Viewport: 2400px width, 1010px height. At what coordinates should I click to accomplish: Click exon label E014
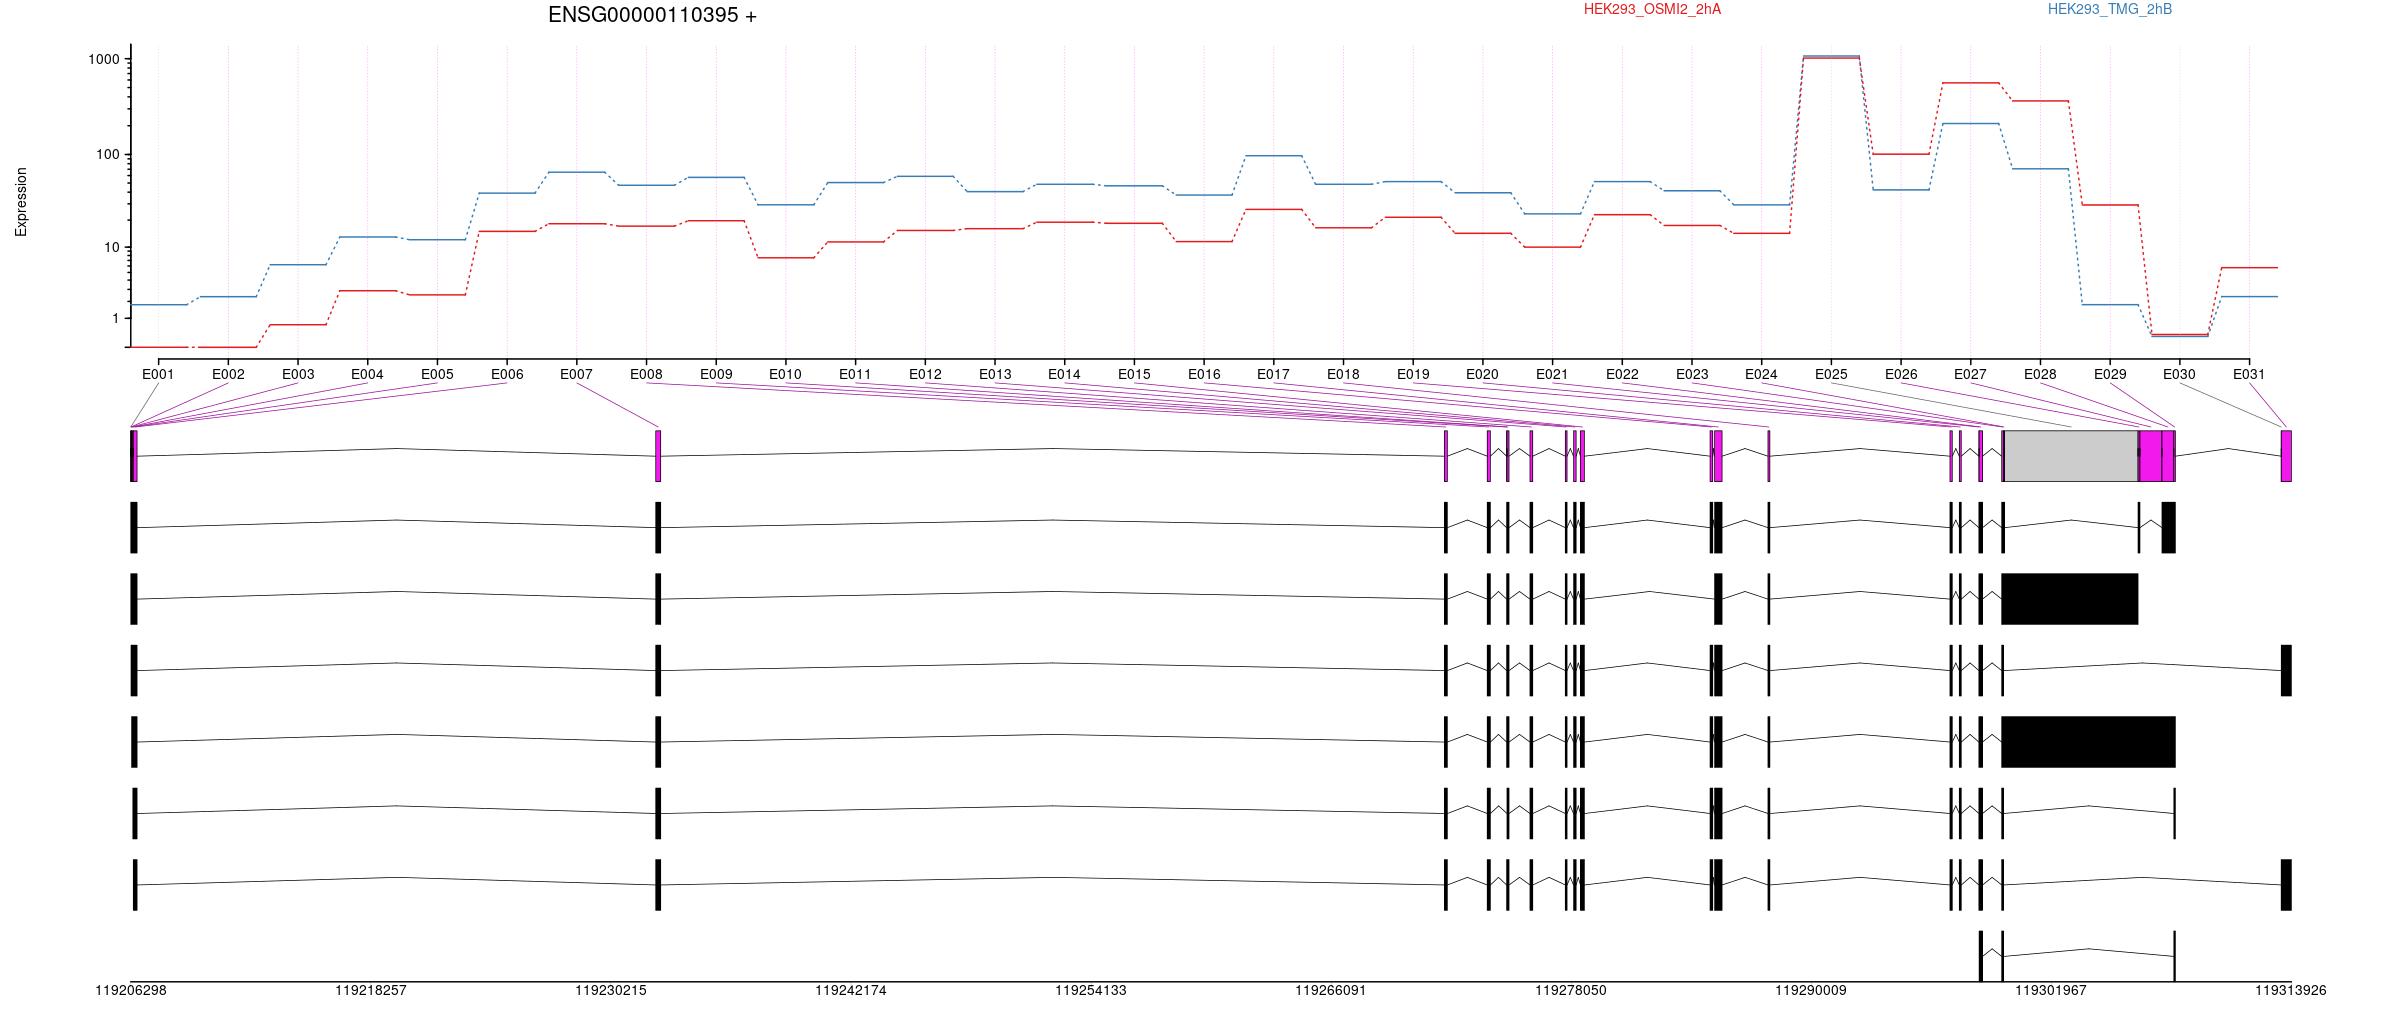(x=1064, y=375)
